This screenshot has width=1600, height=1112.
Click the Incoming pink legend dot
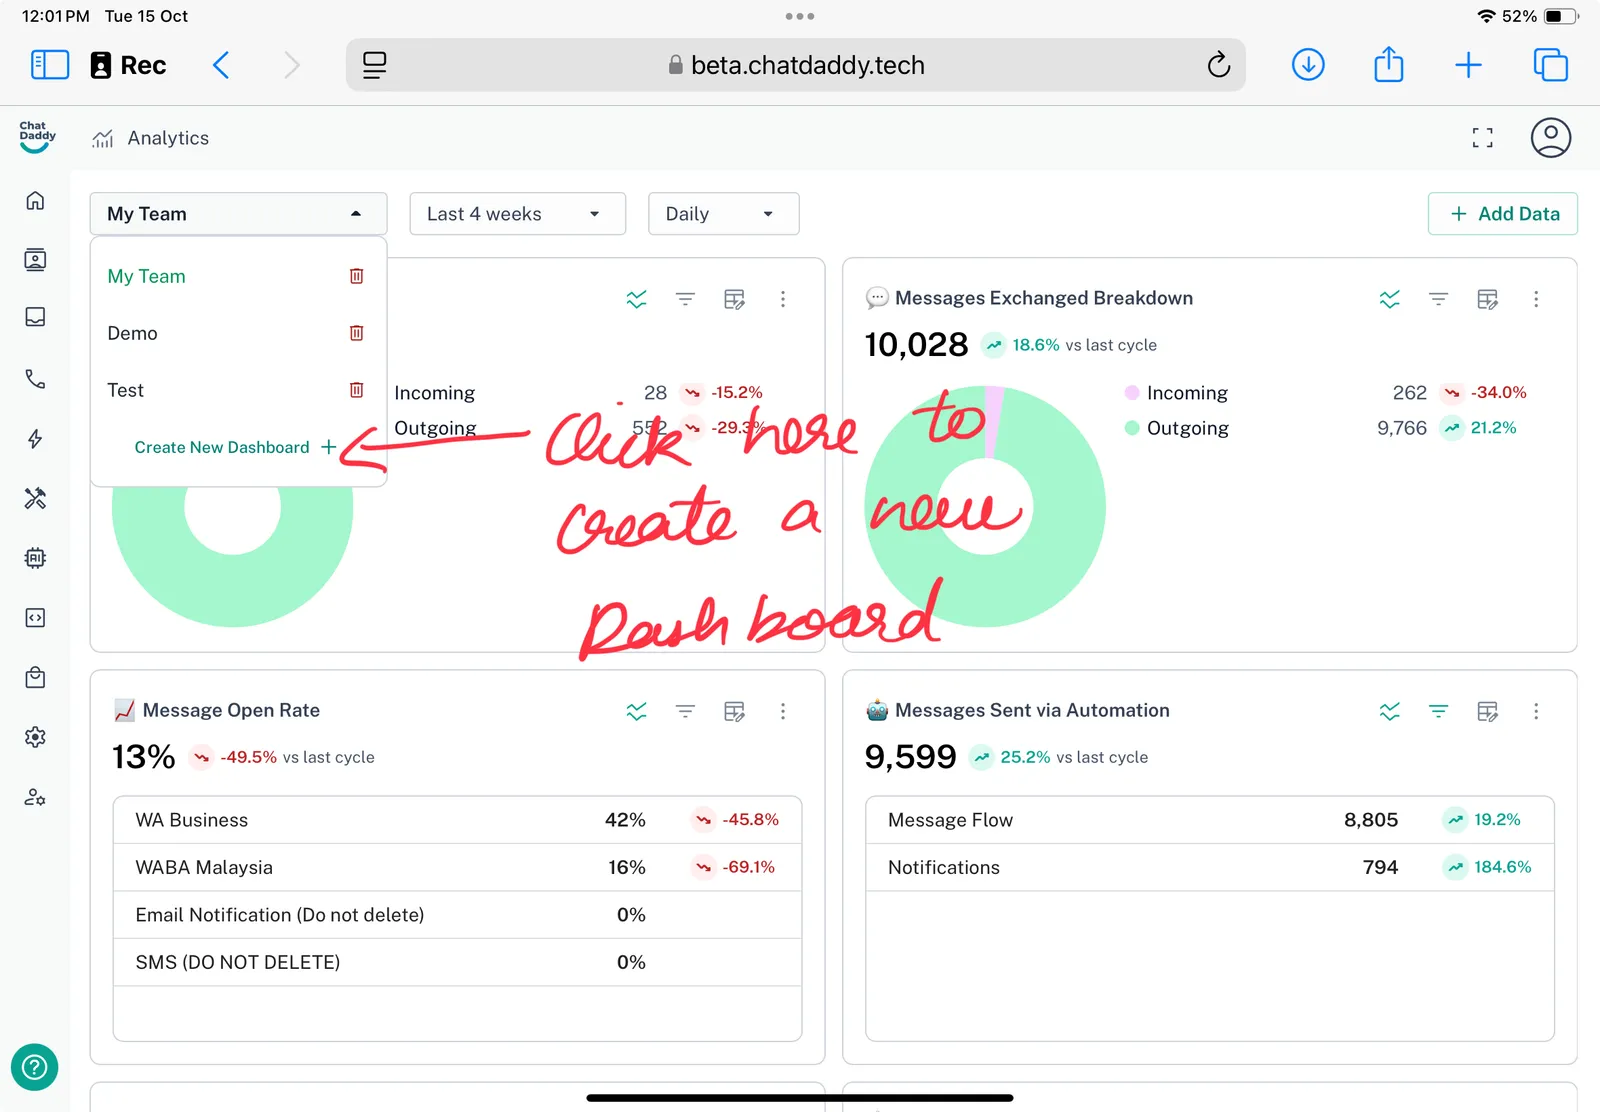[x=1132, y=393]
